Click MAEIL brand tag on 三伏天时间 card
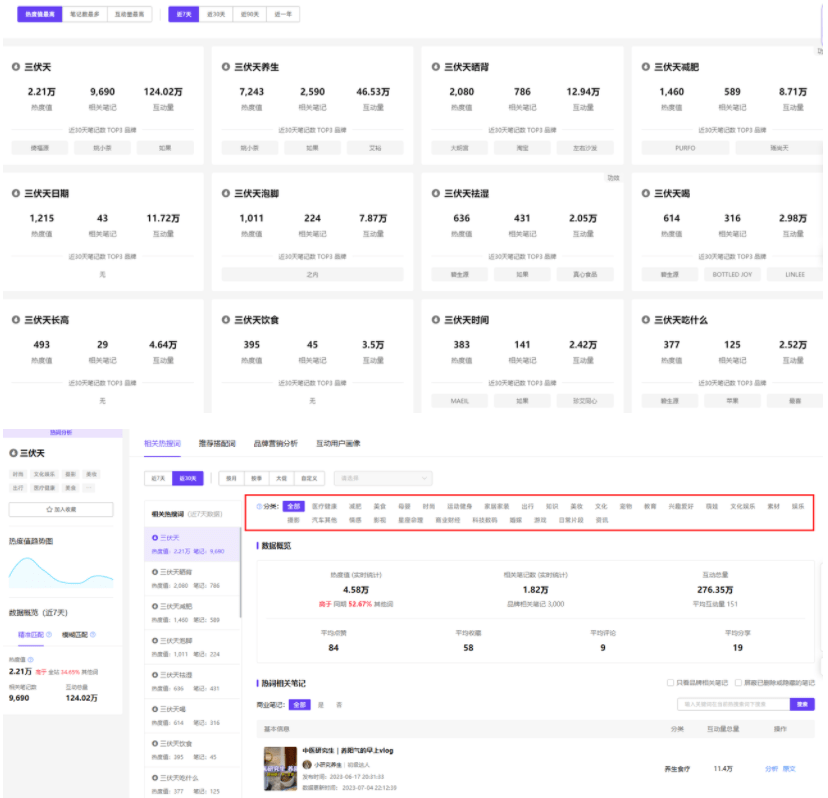Screen dimensions: 828x798 pyautogui.click(x=459, y=401)
